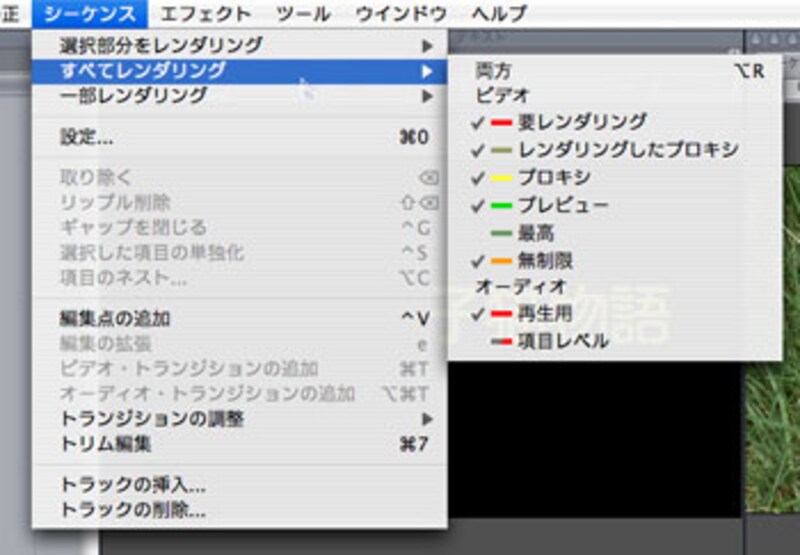Expand 選択部分をレンダリング submenu
This screenshot has width=800, height=555.
[240, 46]
